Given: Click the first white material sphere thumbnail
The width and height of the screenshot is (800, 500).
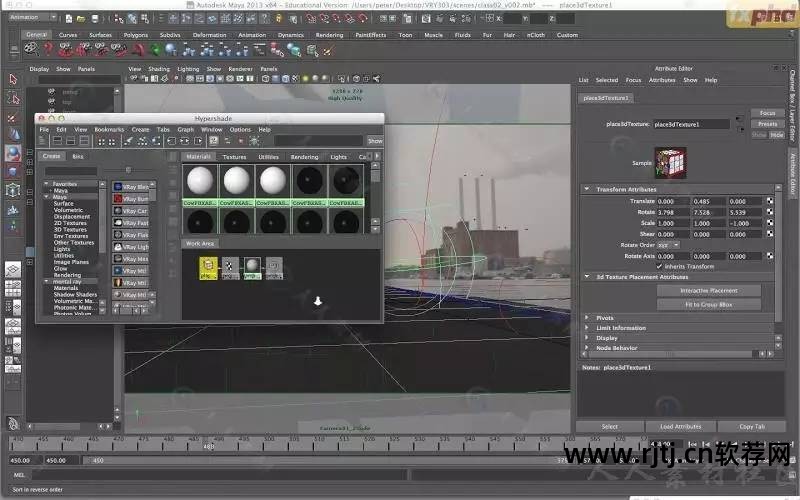Looking at the screenshot, I should tap(200, 181).
